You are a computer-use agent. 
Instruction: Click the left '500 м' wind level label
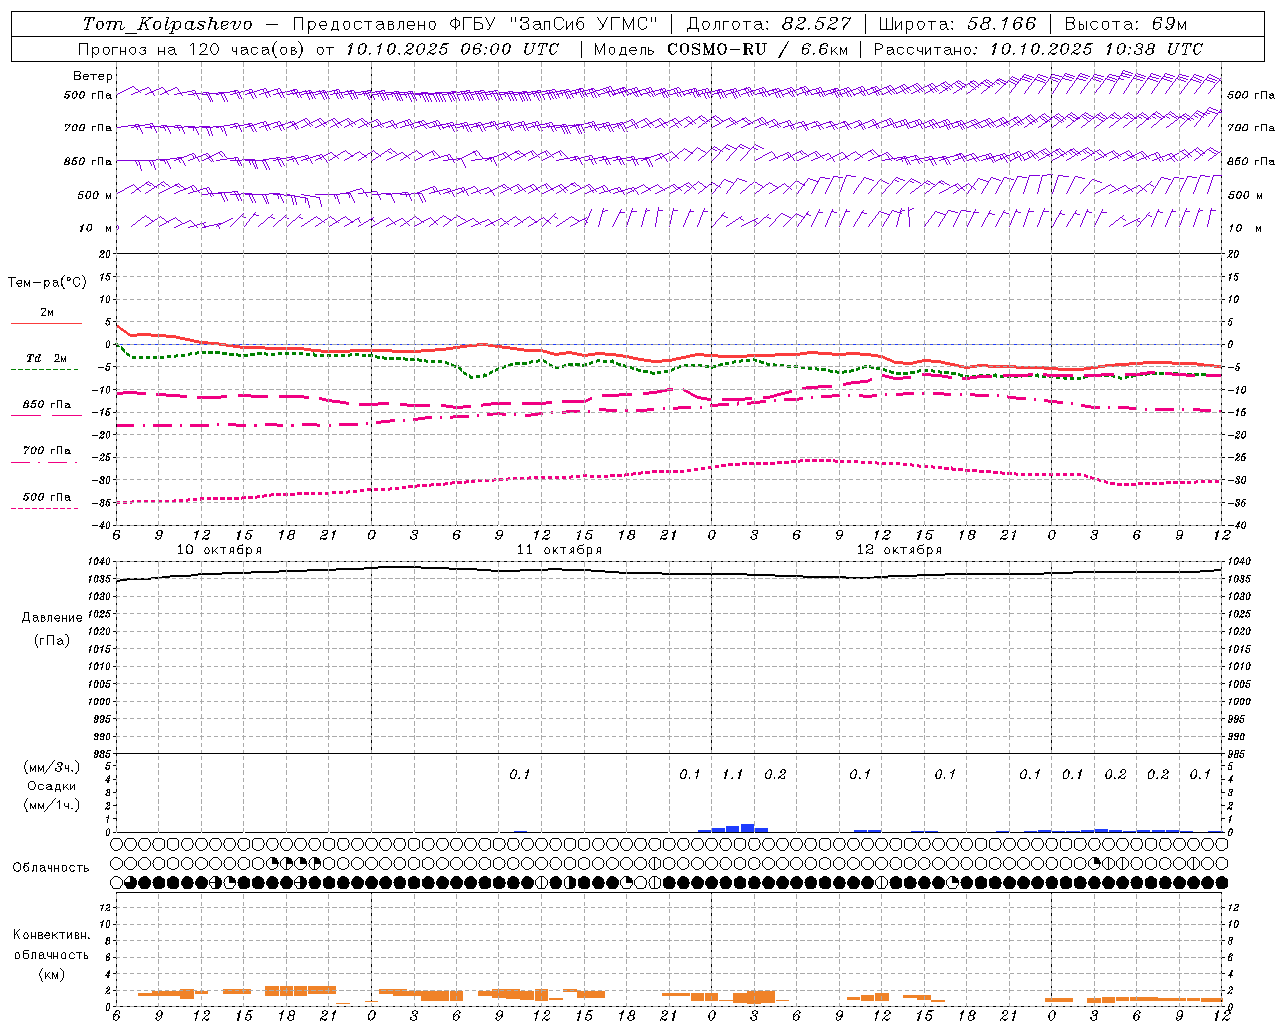[95, 195]
